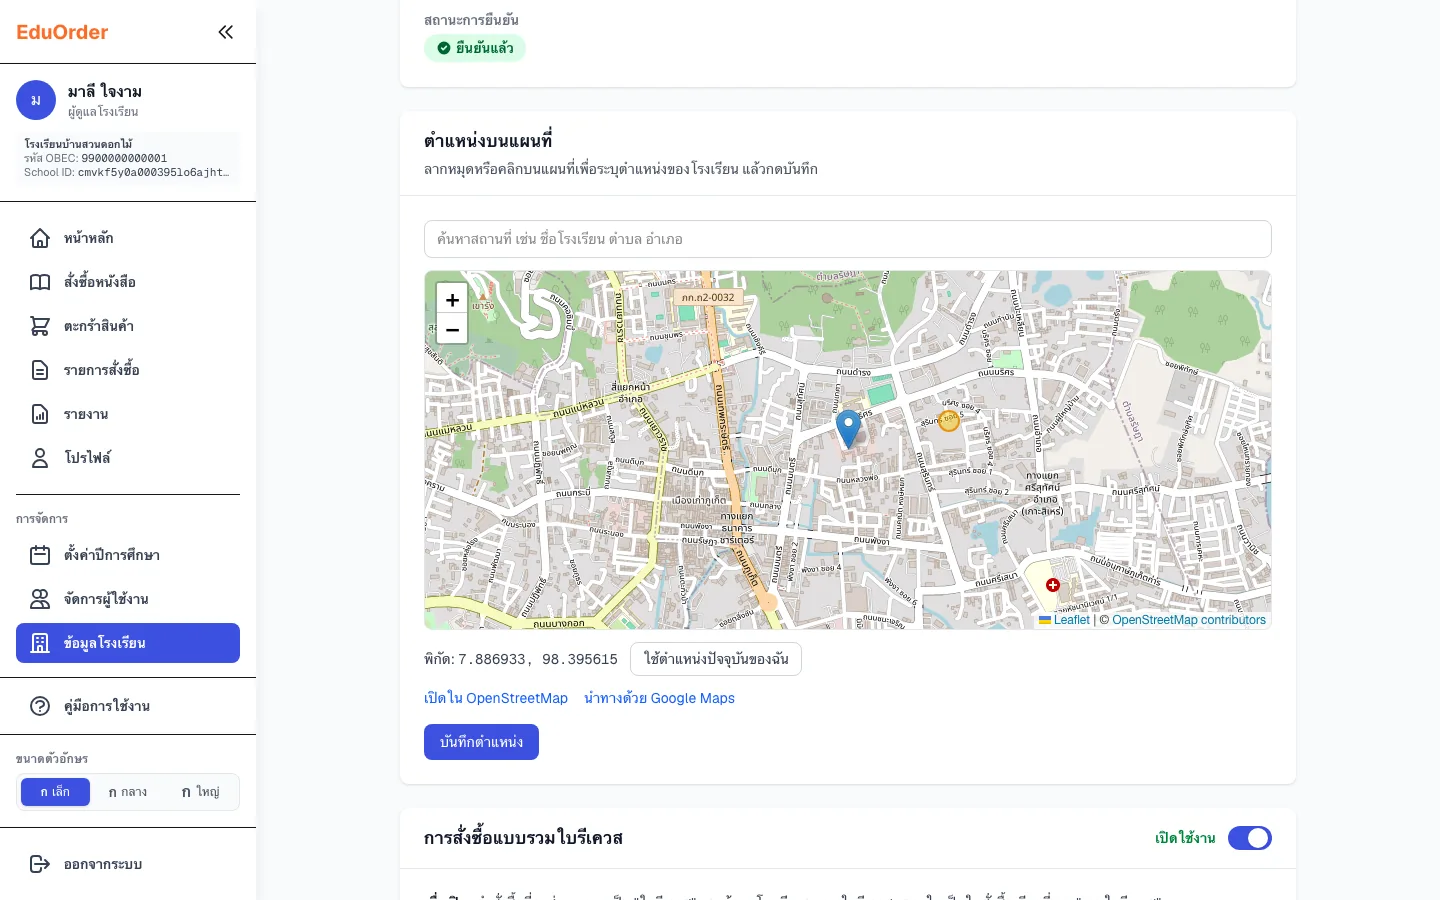Click the home icon for หน้าหลัก
This screenshot has height=900, width=1440.
40,238
